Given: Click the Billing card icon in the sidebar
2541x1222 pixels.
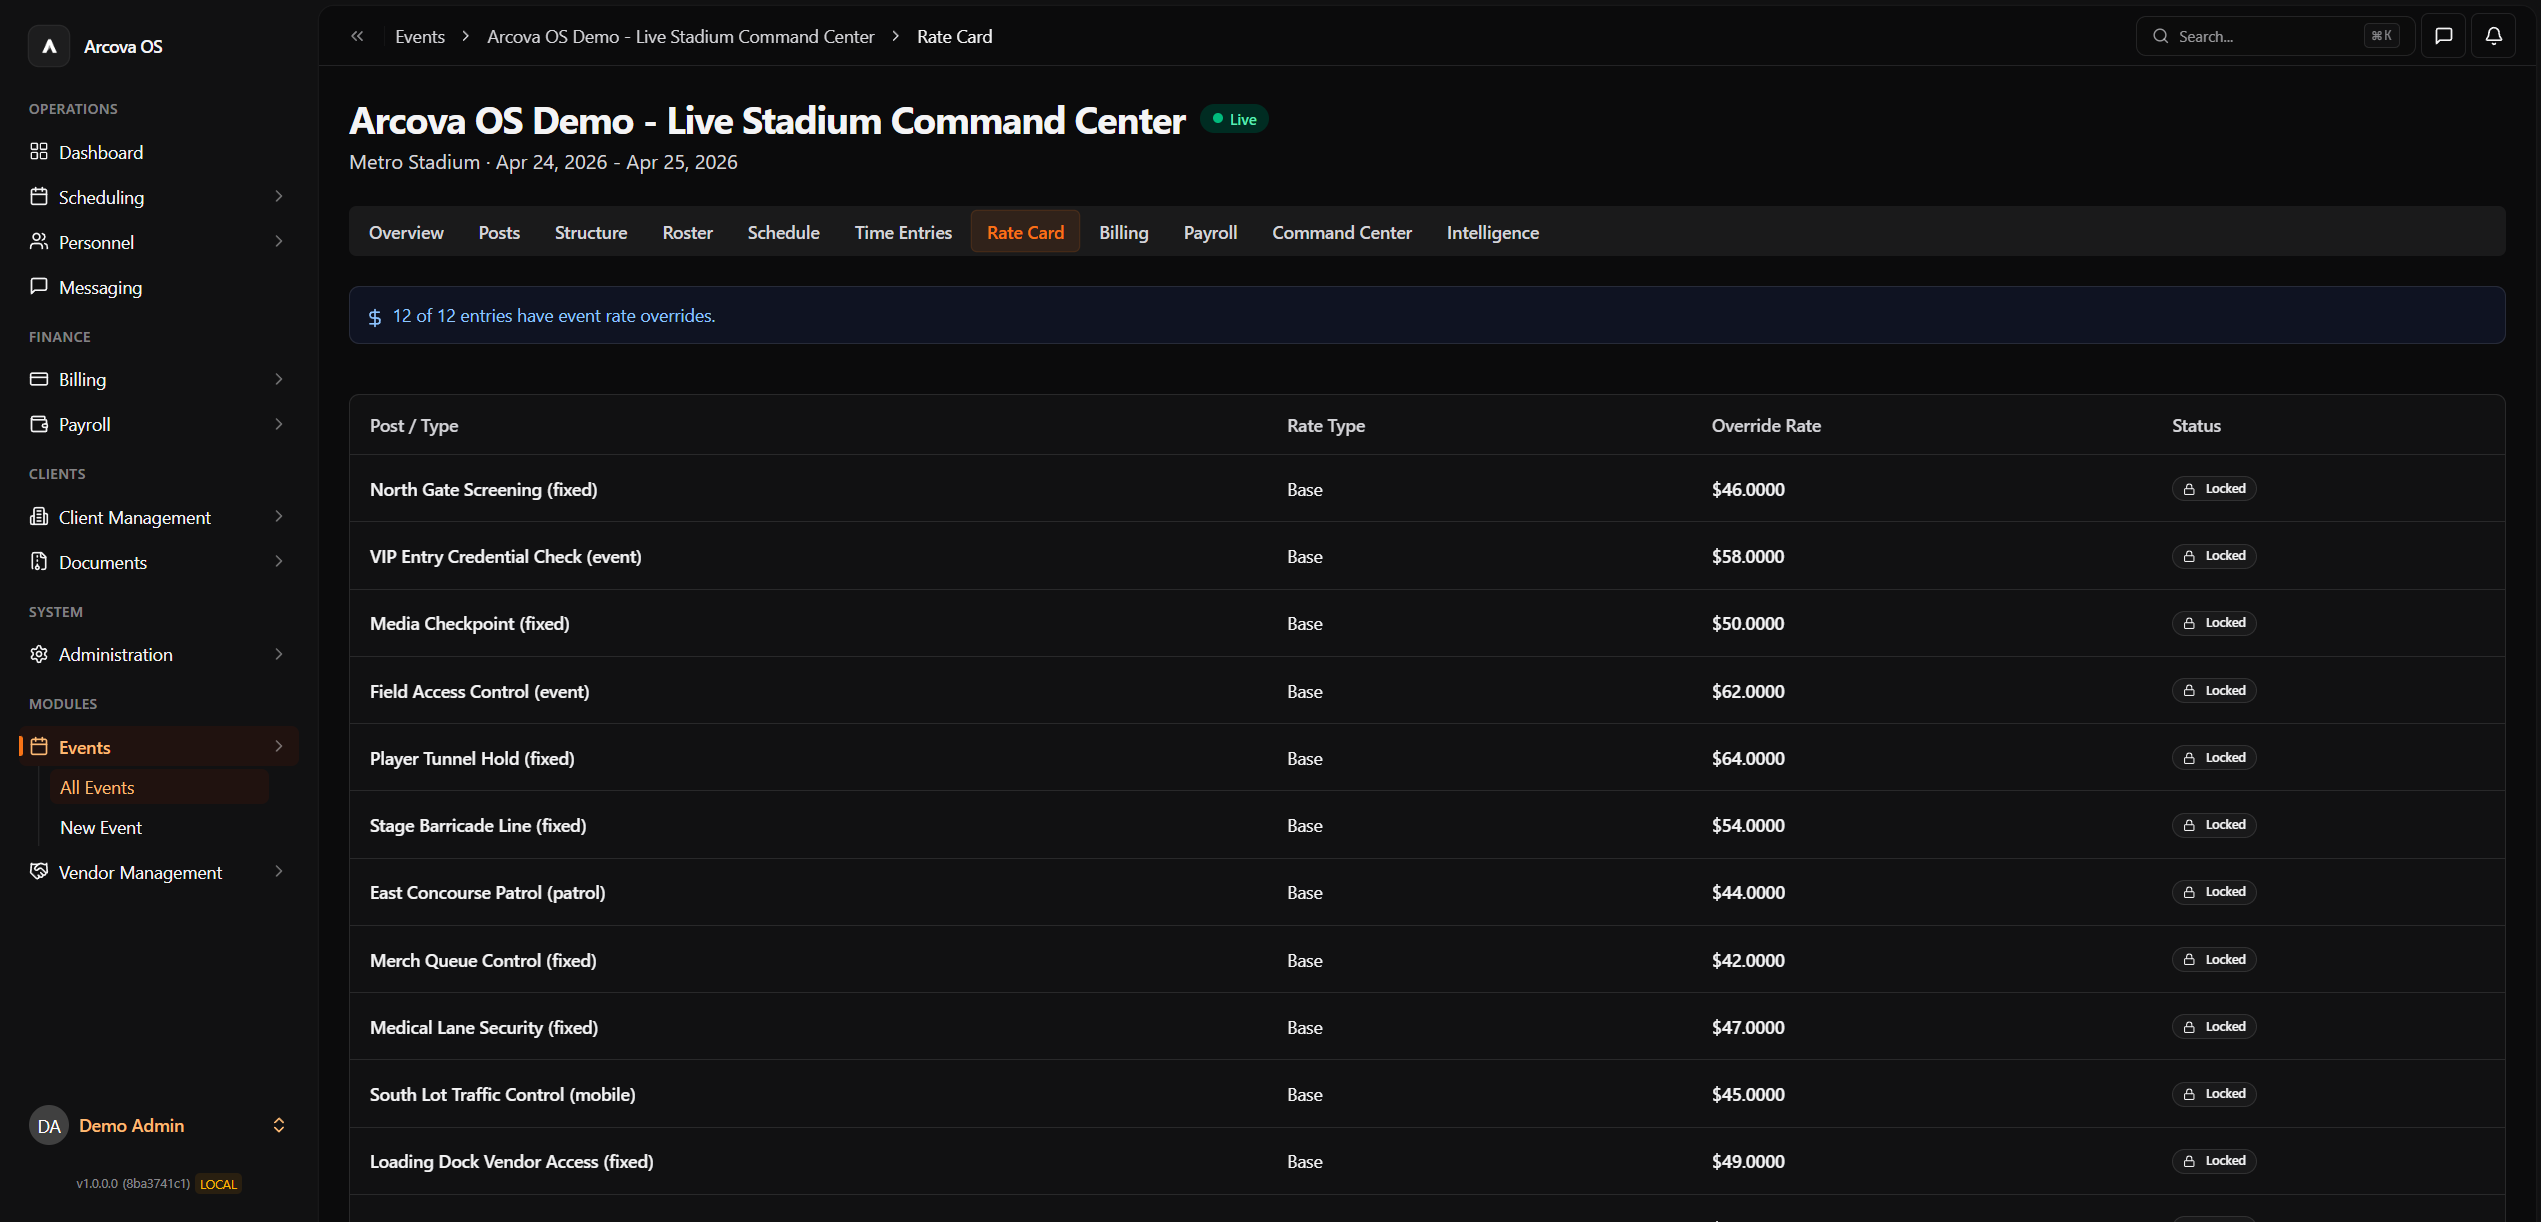Looking at the screenshot, I should pos(39,379).
